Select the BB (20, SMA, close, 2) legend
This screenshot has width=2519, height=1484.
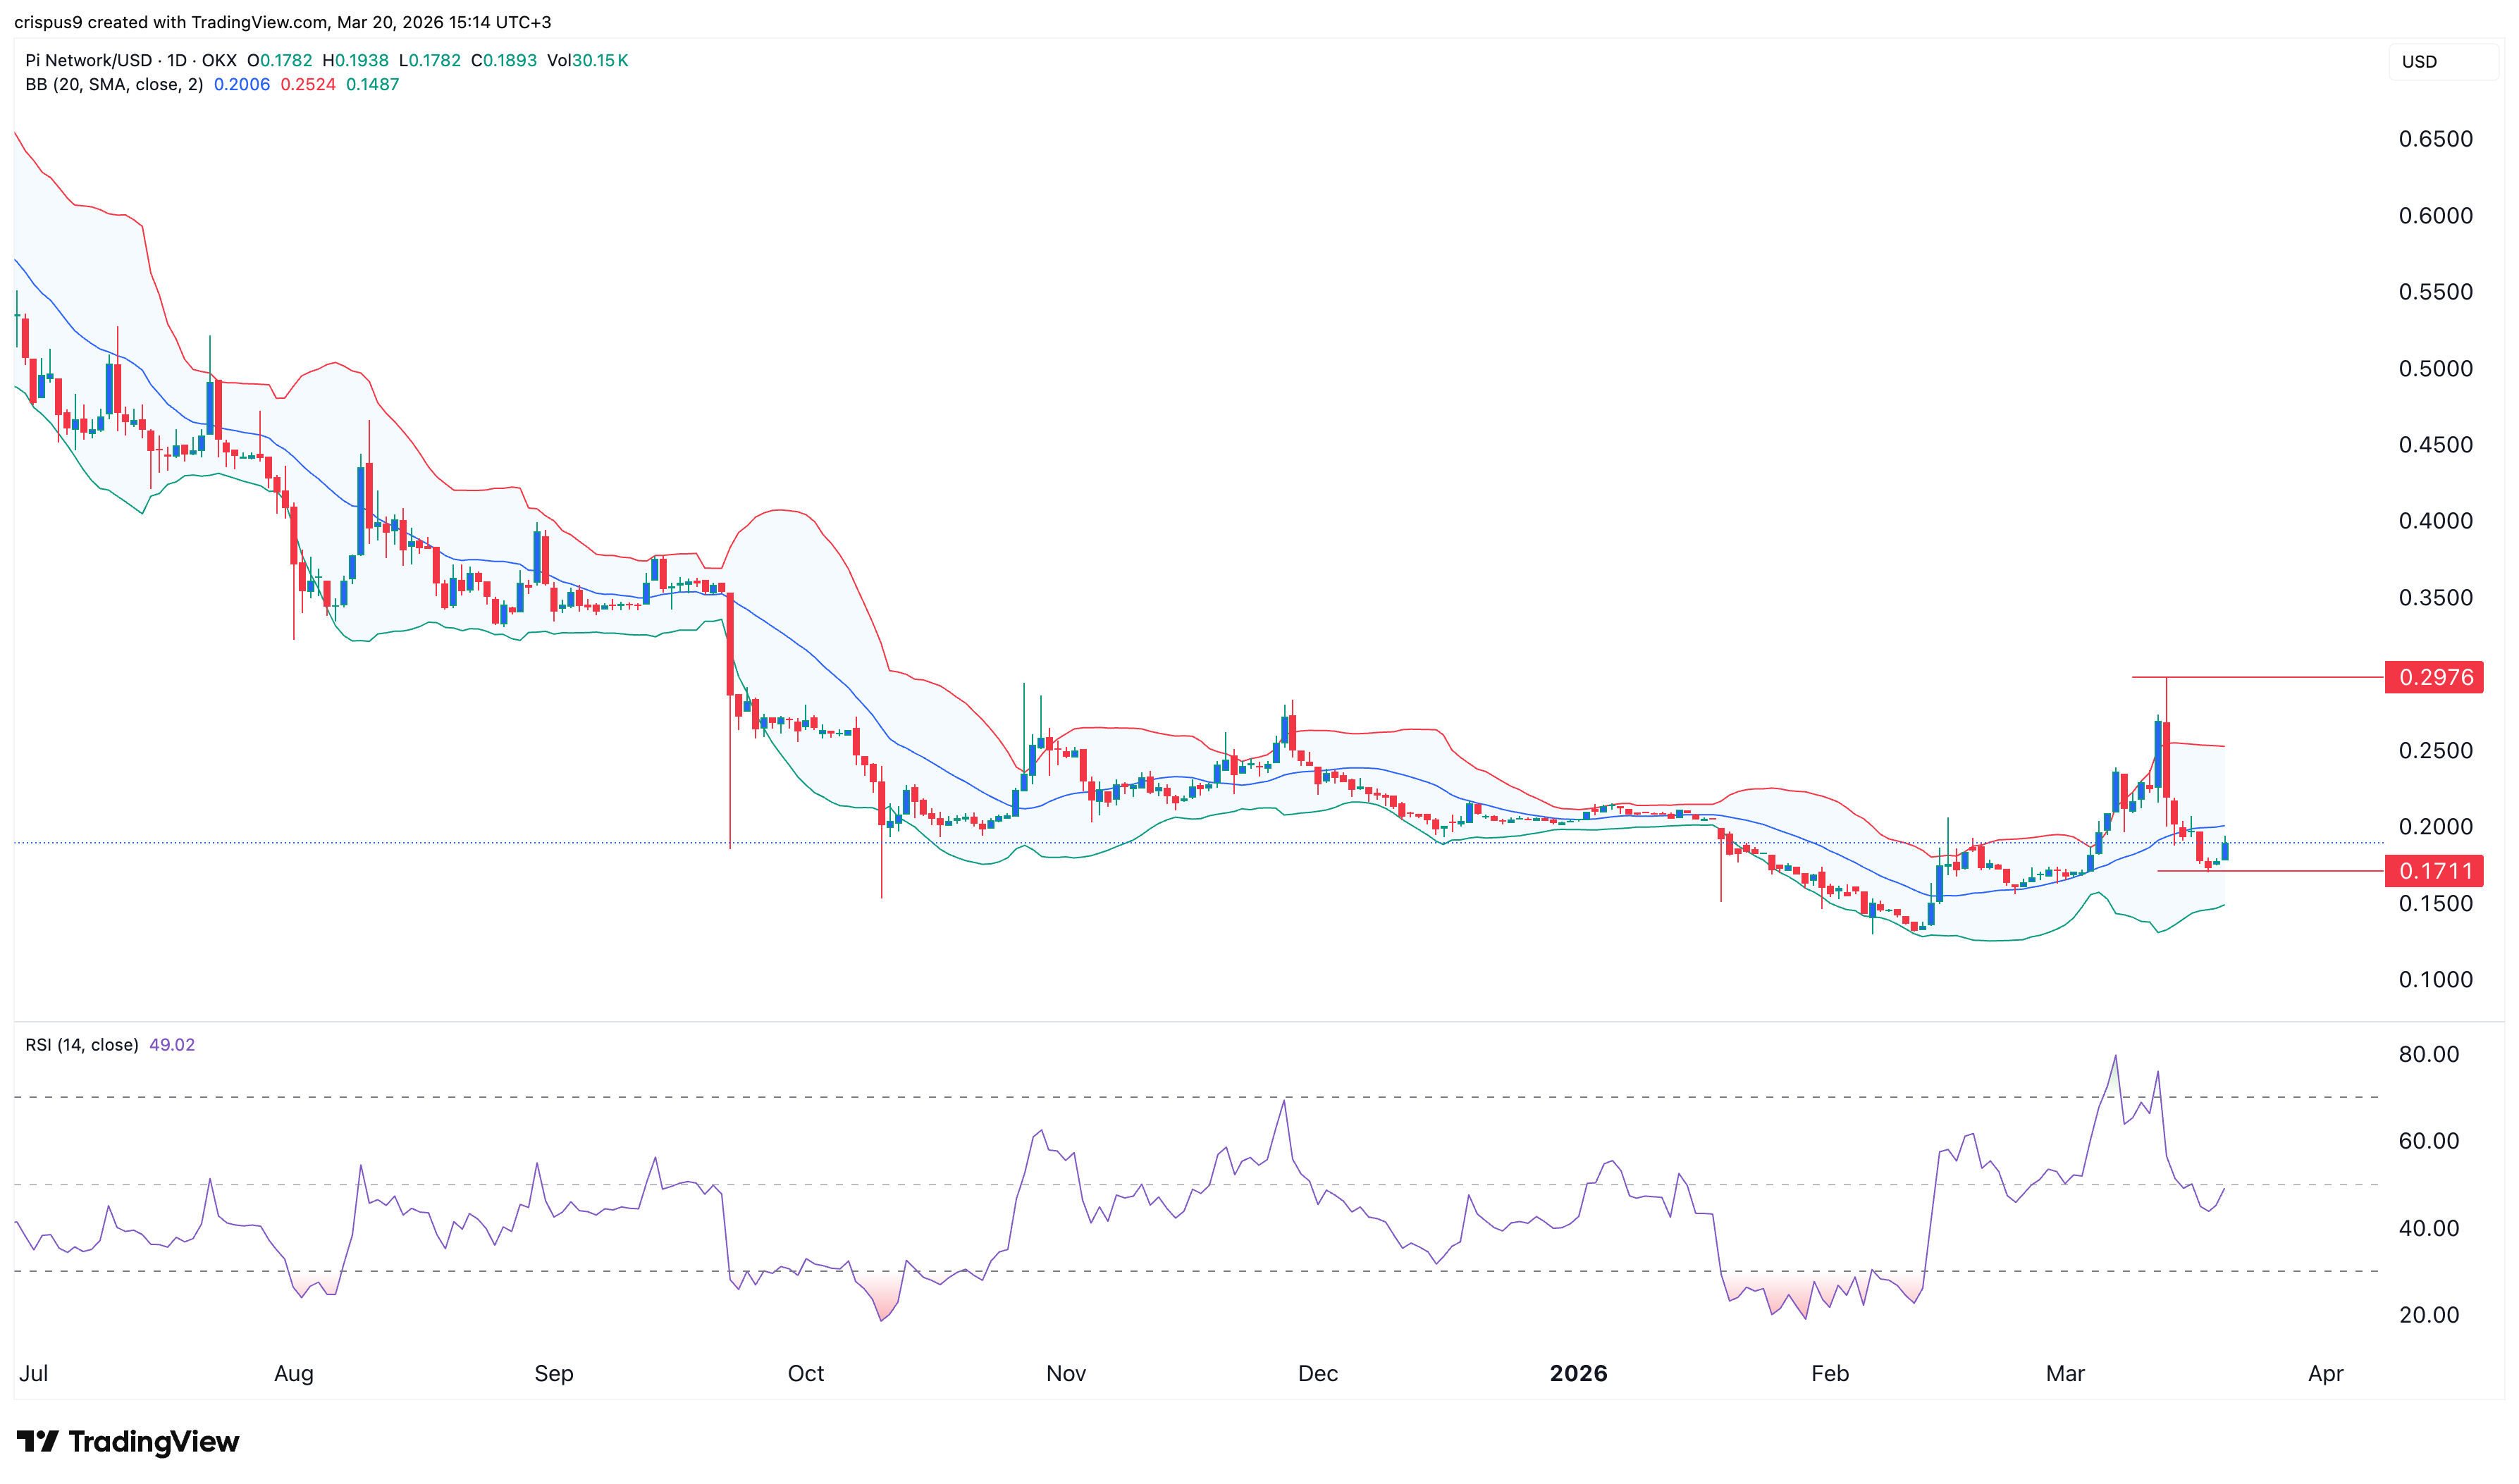[x=113, y=85]
